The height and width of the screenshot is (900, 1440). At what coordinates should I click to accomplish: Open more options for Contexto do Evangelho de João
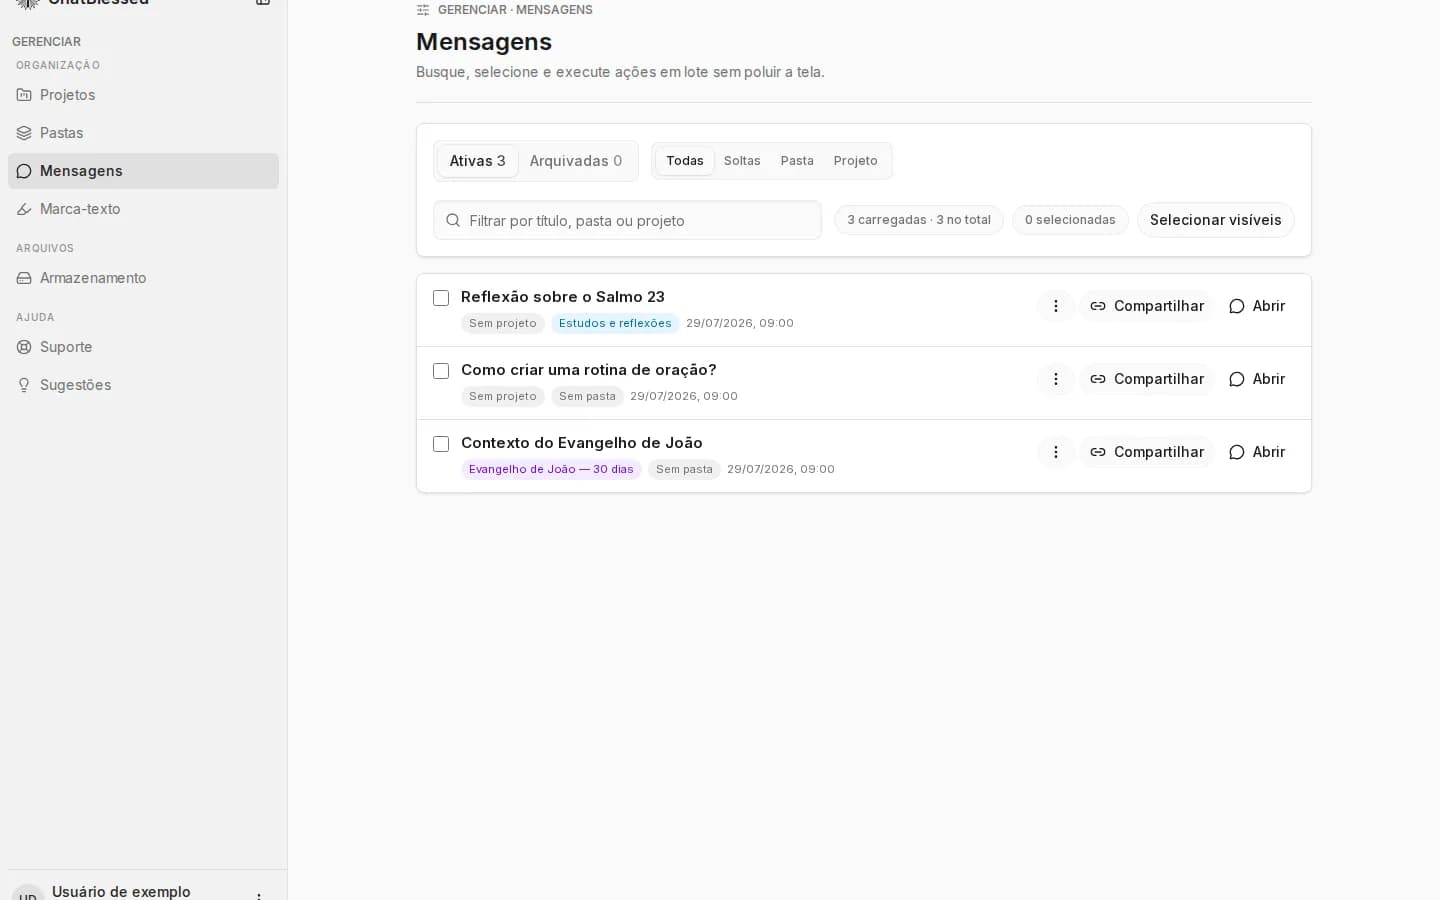coord(1055,452)
